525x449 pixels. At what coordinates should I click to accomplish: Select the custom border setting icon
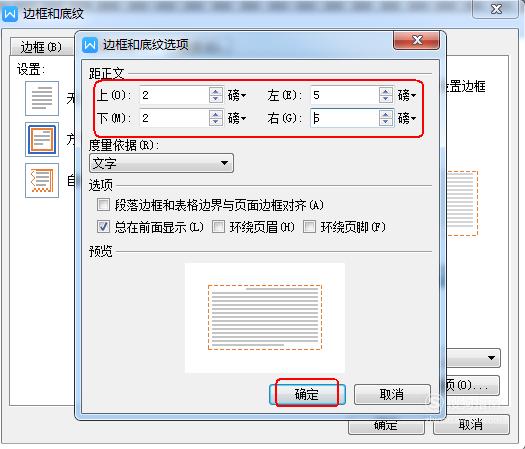pos(42,180)
